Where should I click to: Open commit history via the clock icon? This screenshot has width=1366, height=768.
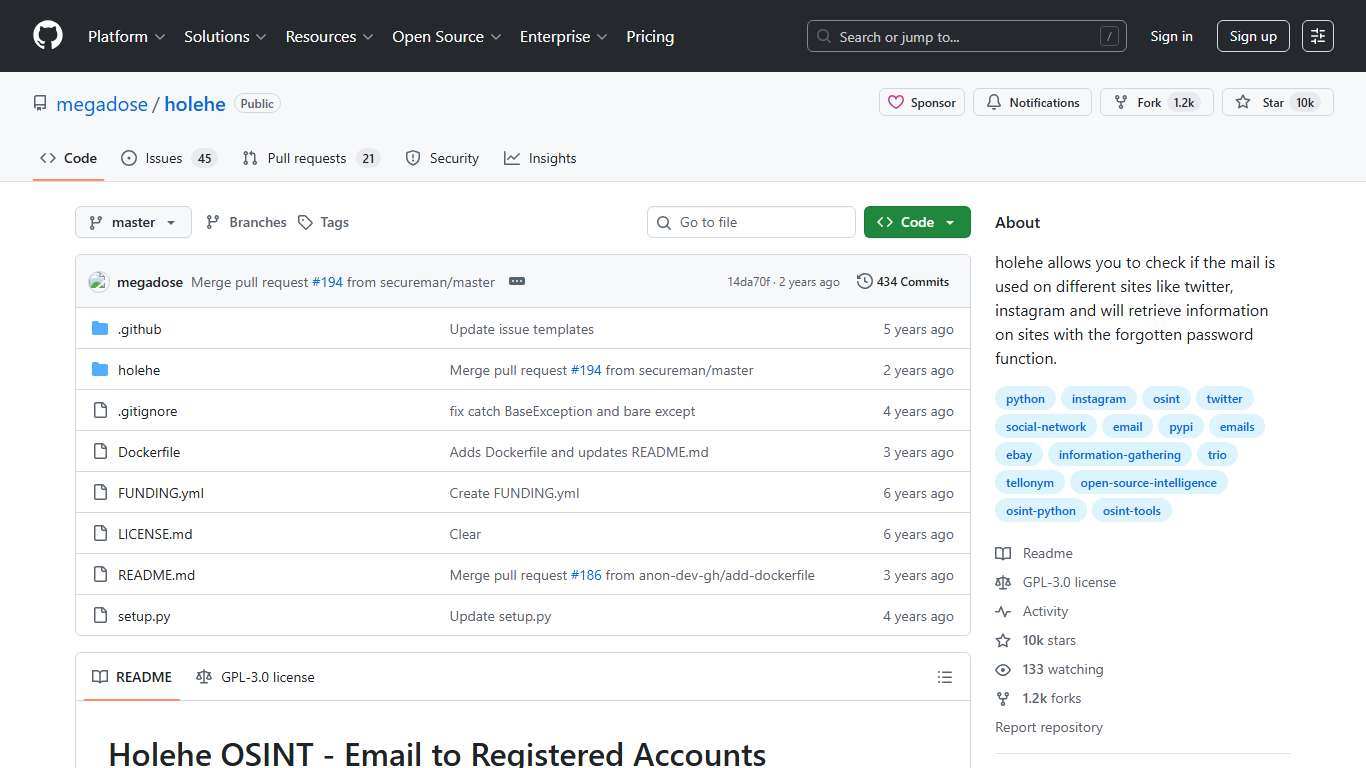[x=864, y=281]
